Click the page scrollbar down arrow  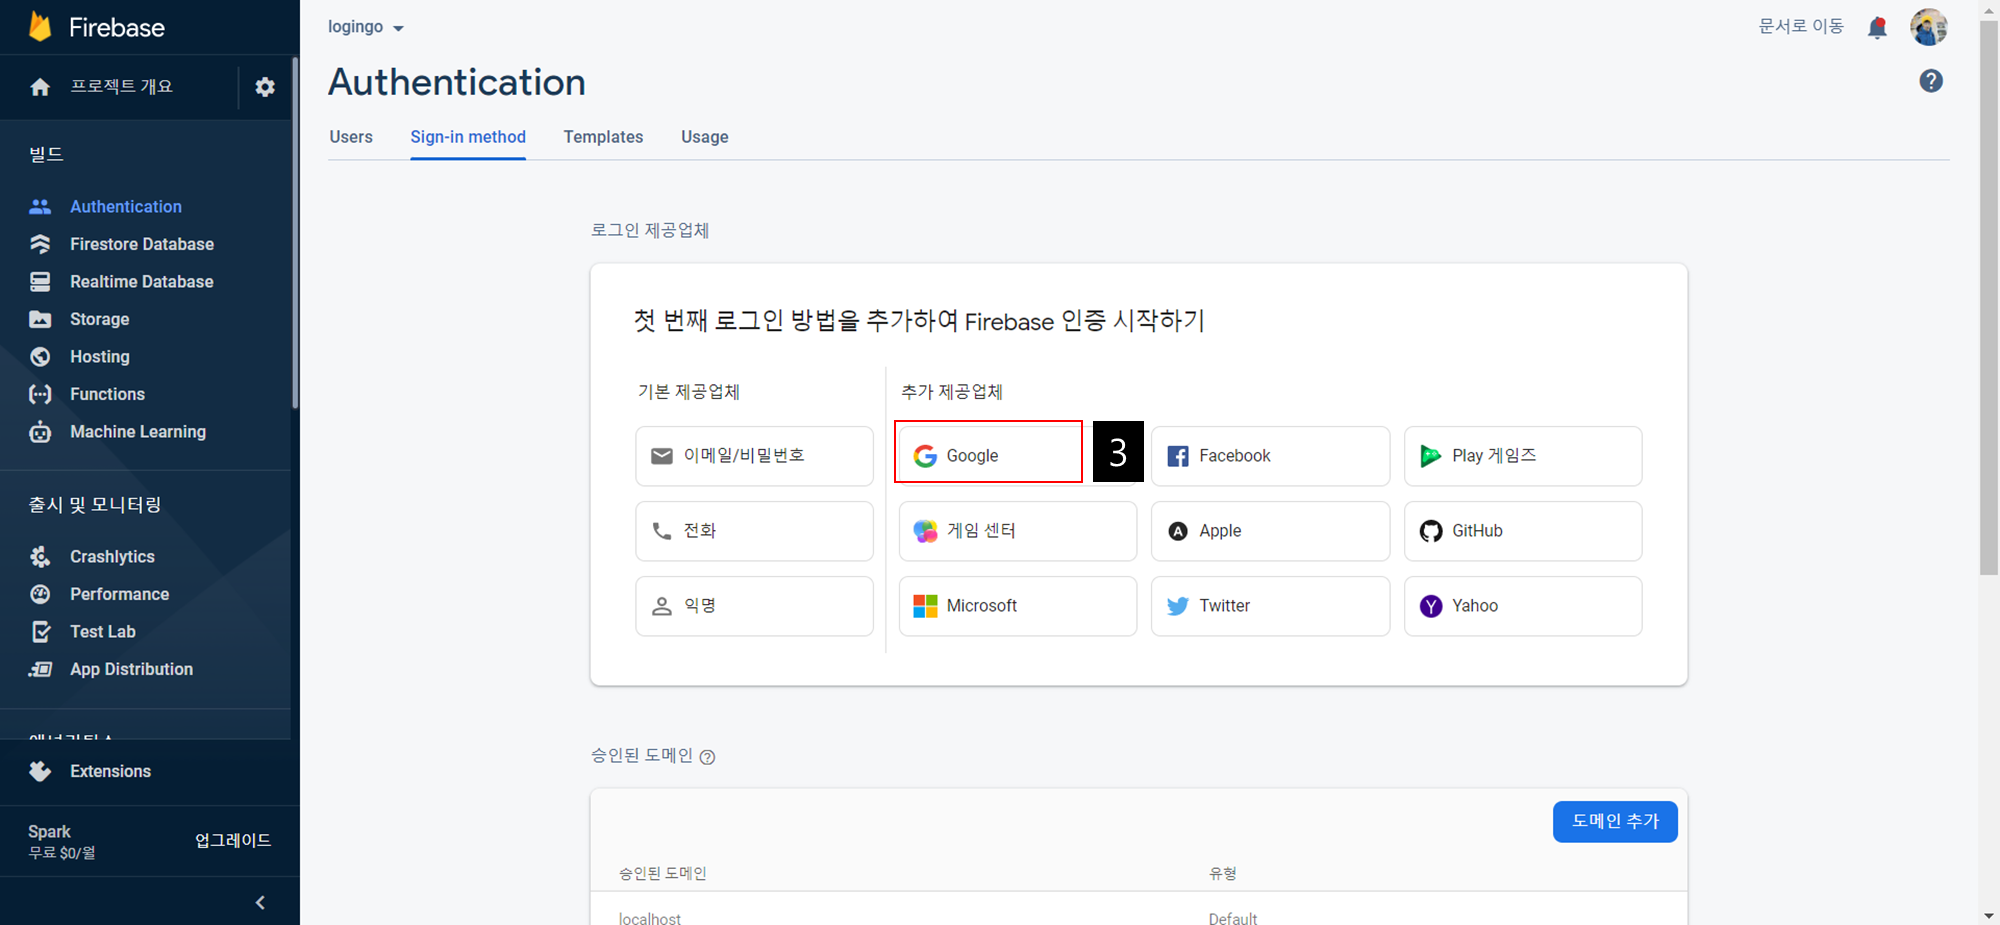(x=1989, y=915)
